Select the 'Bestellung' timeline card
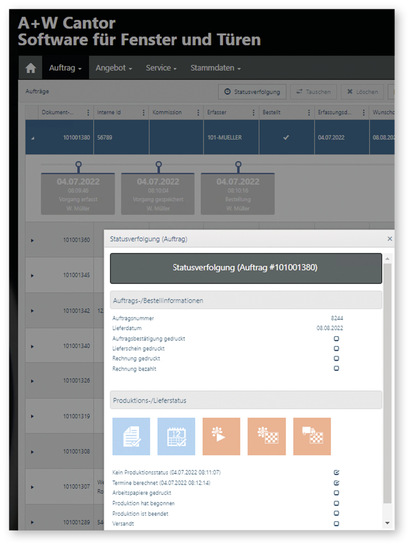Viewport: 410px width, 546px height. [238, 194]
